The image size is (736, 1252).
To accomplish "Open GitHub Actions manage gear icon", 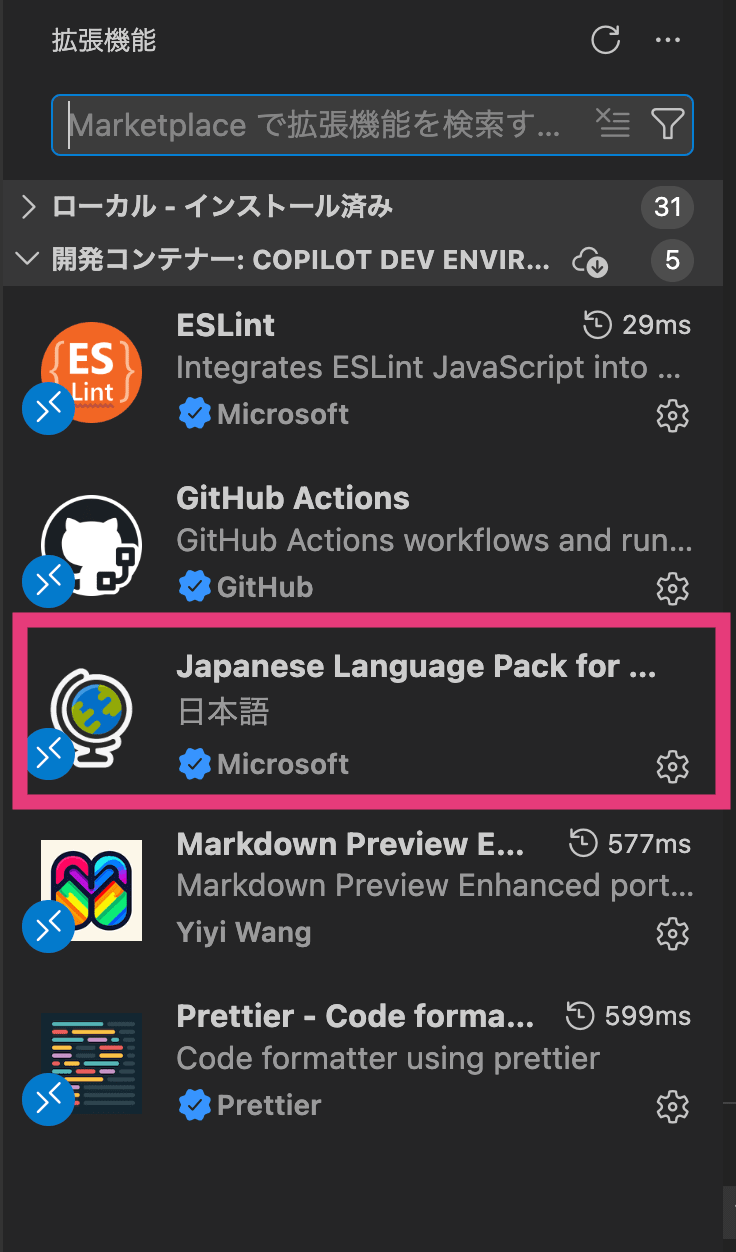I will (x=672, y=587).
